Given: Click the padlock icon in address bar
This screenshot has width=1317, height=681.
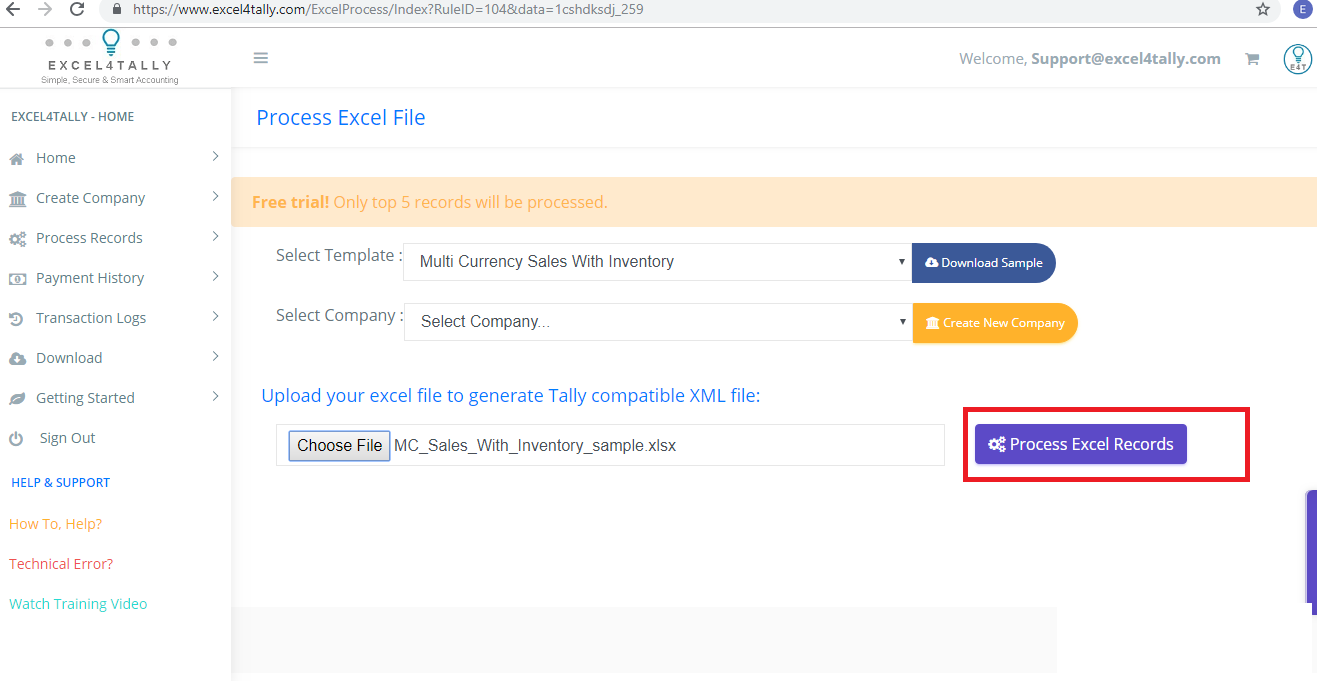Looking at the screenshot, I should (116, 9).
